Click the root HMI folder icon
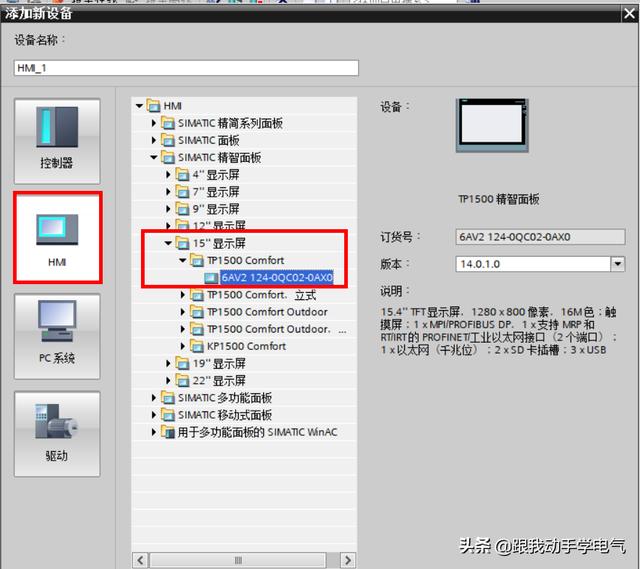 click(153, 105)
